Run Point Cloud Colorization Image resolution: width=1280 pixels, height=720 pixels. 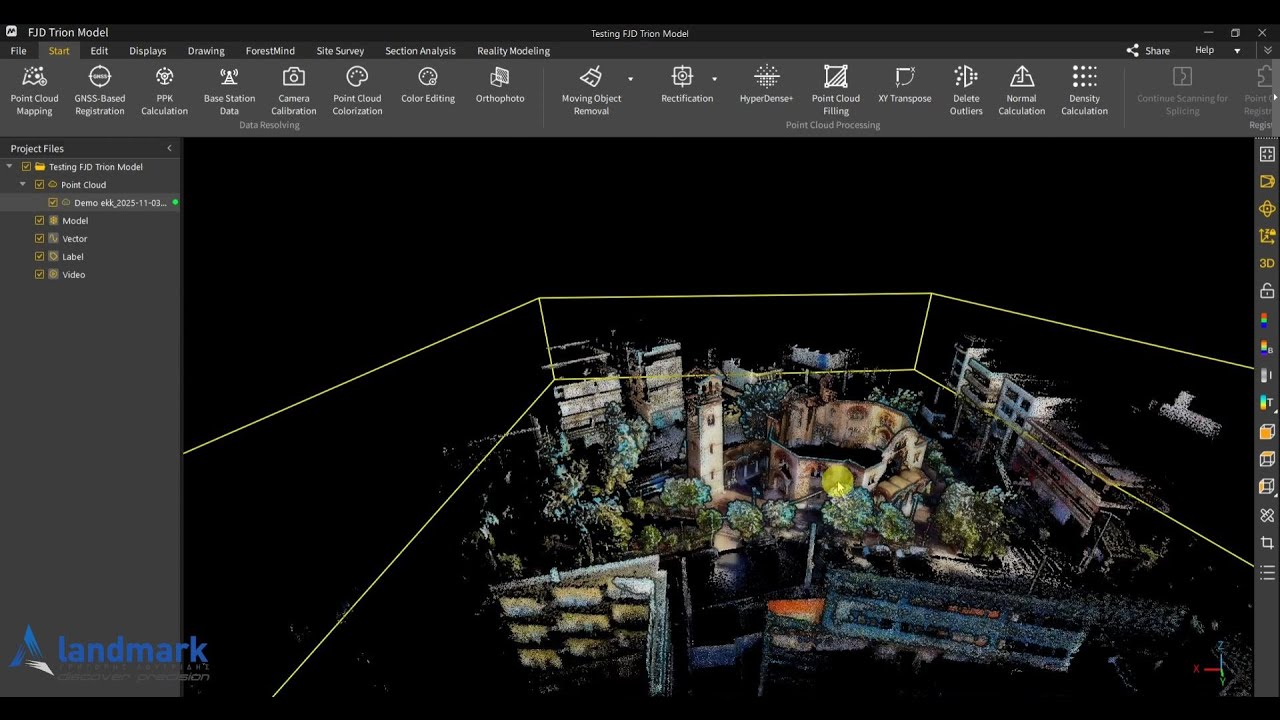coord(357,91)
